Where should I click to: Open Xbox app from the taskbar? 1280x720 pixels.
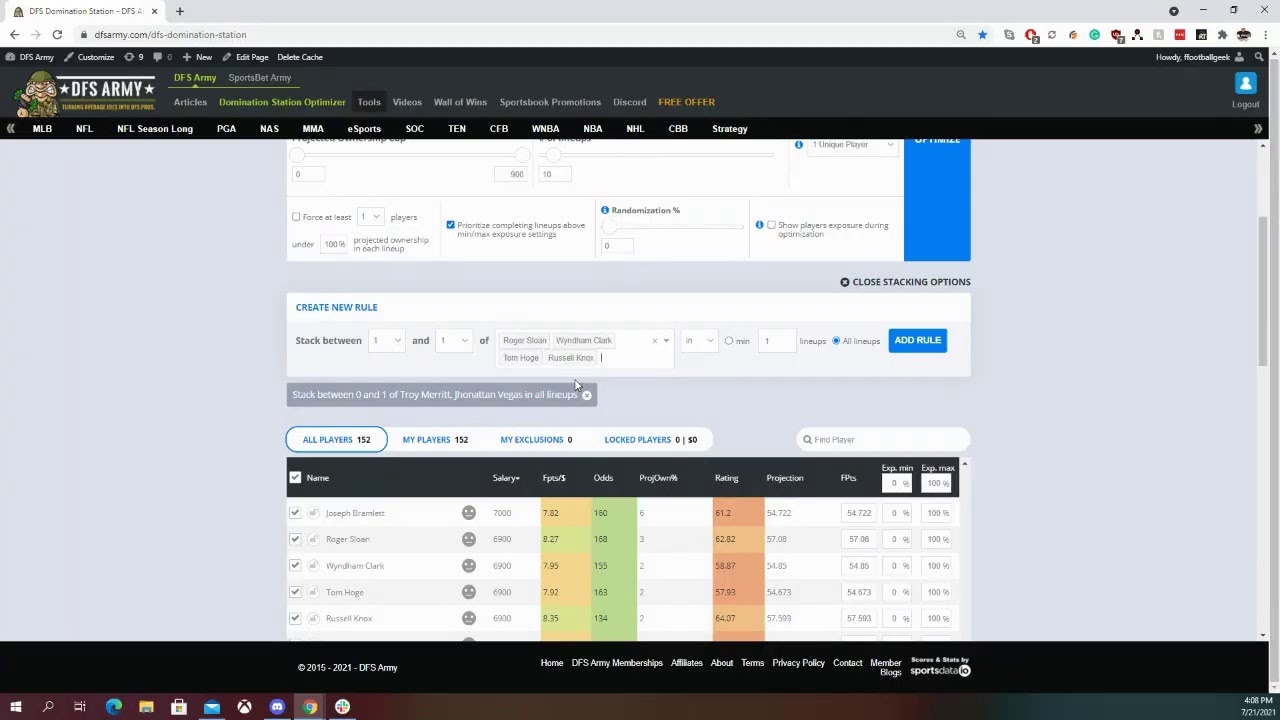coord(244,707)
